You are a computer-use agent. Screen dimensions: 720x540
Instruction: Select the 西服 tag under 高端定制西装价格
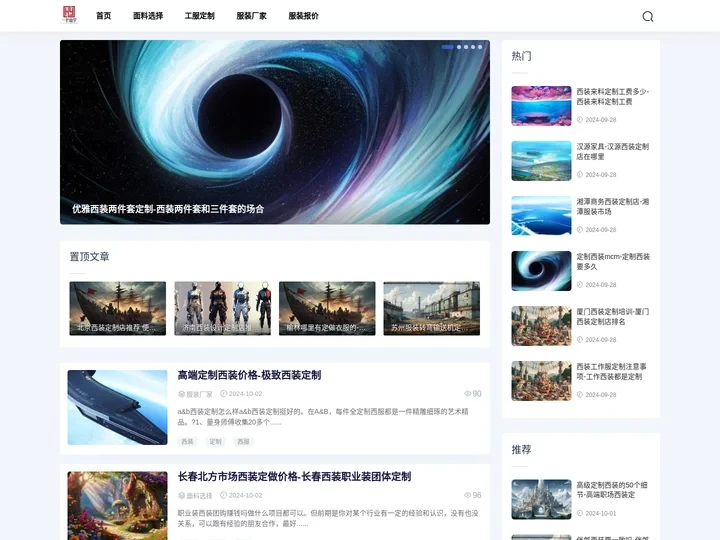tap(243, 441)
